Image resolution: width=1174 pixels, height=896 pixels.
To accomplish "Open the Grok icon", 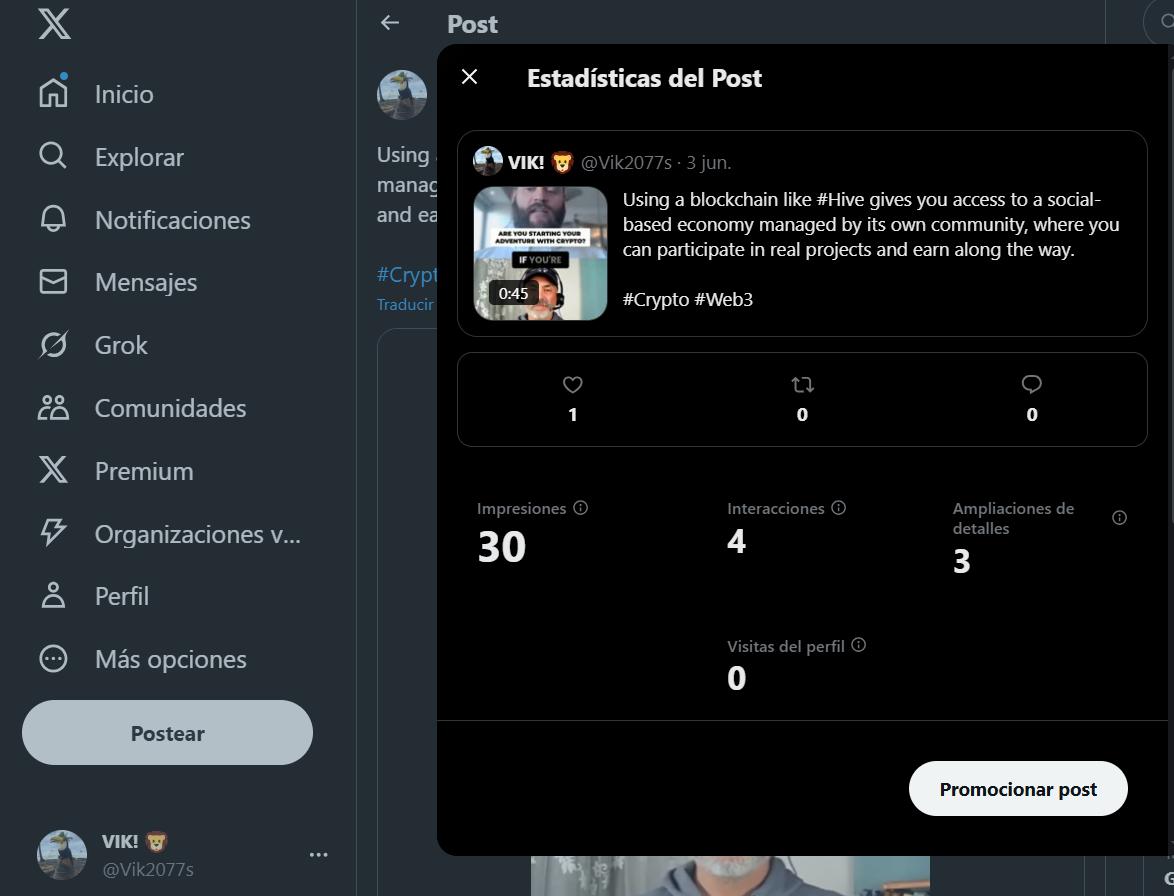I will coord(53,344).
